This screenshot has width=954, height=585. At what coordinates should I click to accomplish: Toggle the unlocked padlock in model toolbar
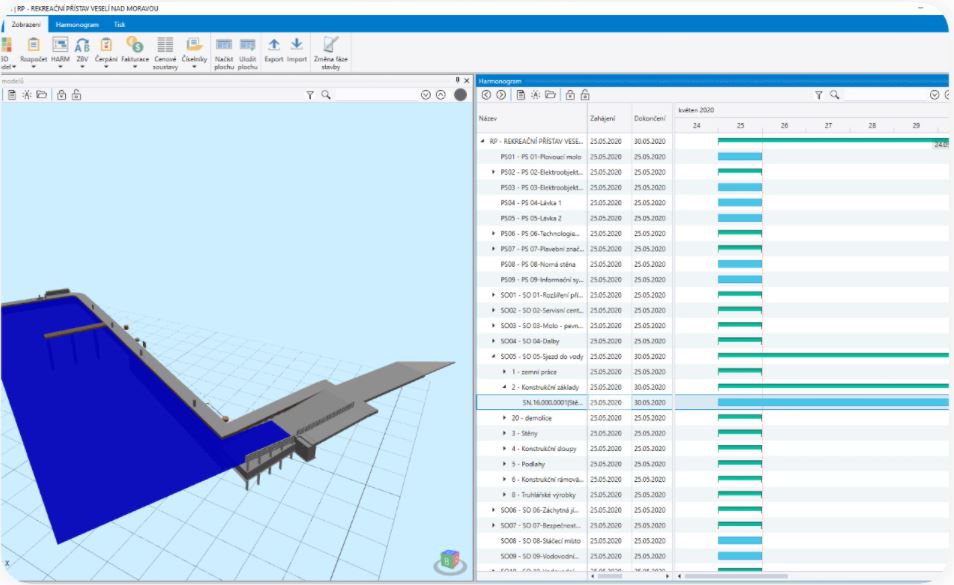pyautogui.click(x=76, y=95)
